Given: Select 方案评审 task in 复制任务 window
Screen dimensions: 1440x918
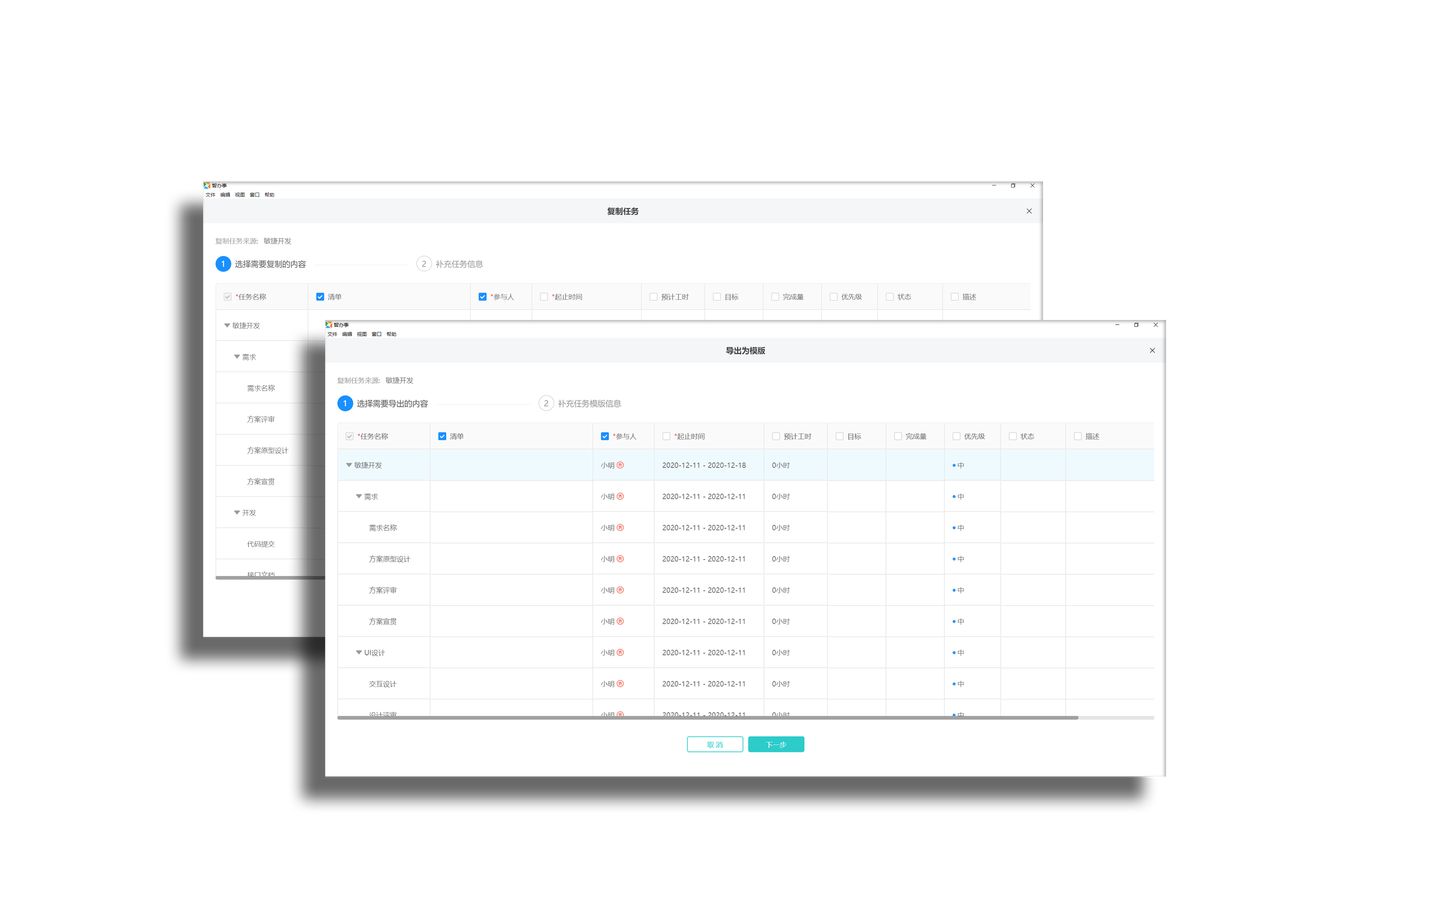Looking at the screenshot, I should 261,419.
